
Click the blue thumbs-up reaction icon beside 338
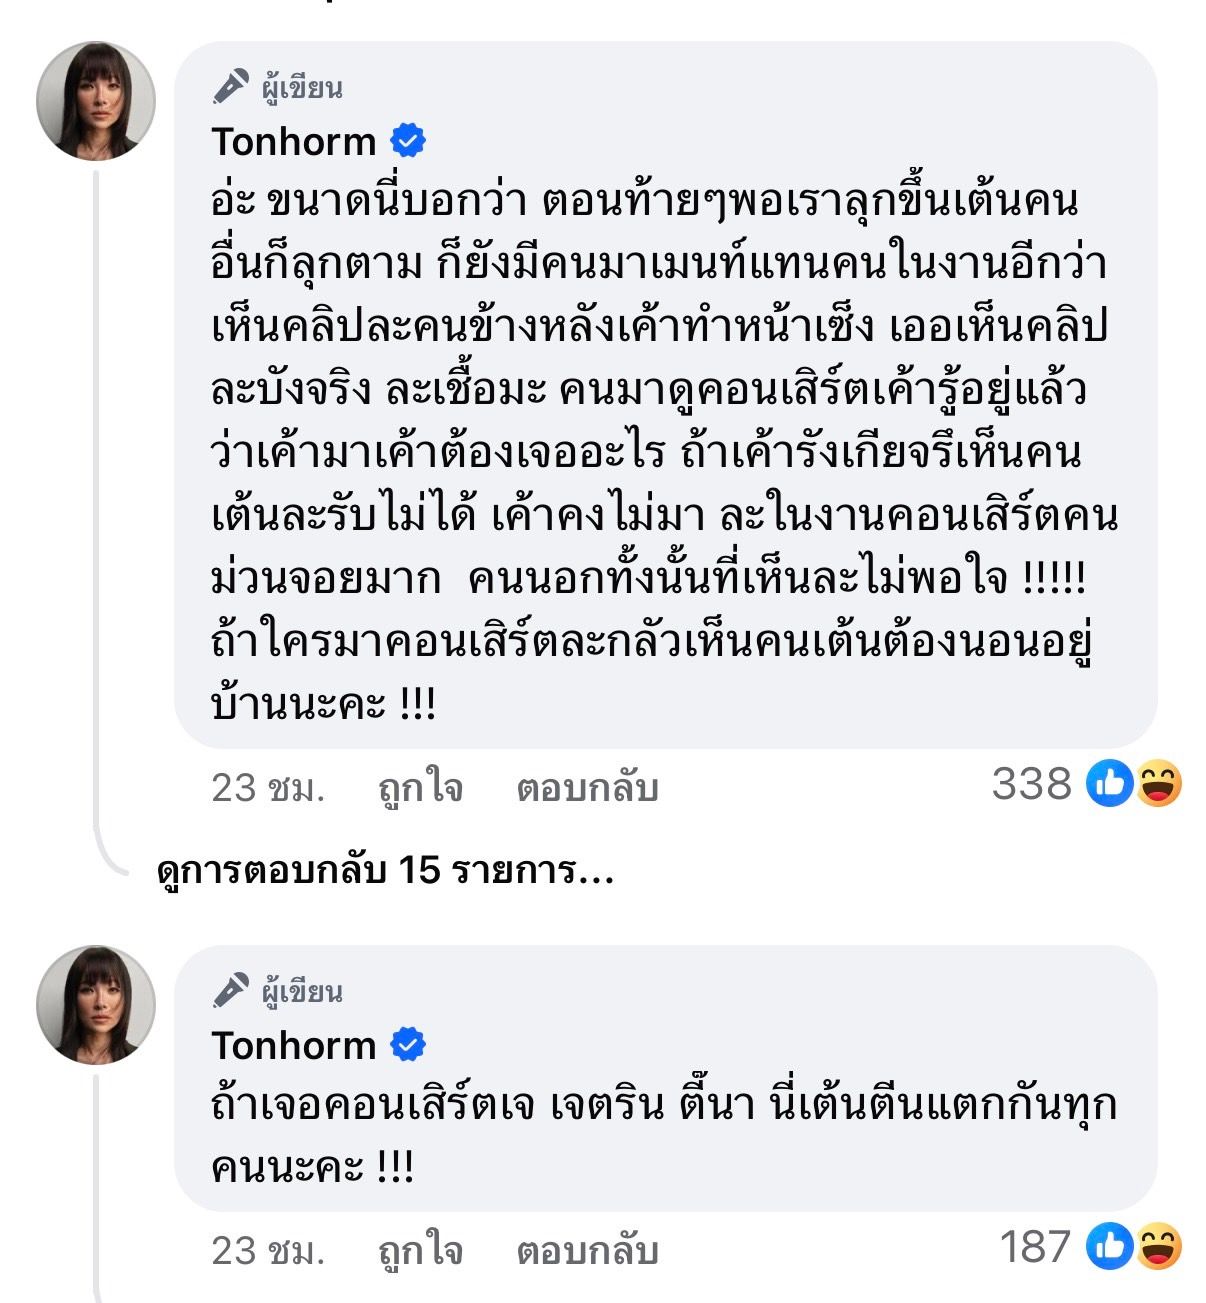pos(1109,784)
